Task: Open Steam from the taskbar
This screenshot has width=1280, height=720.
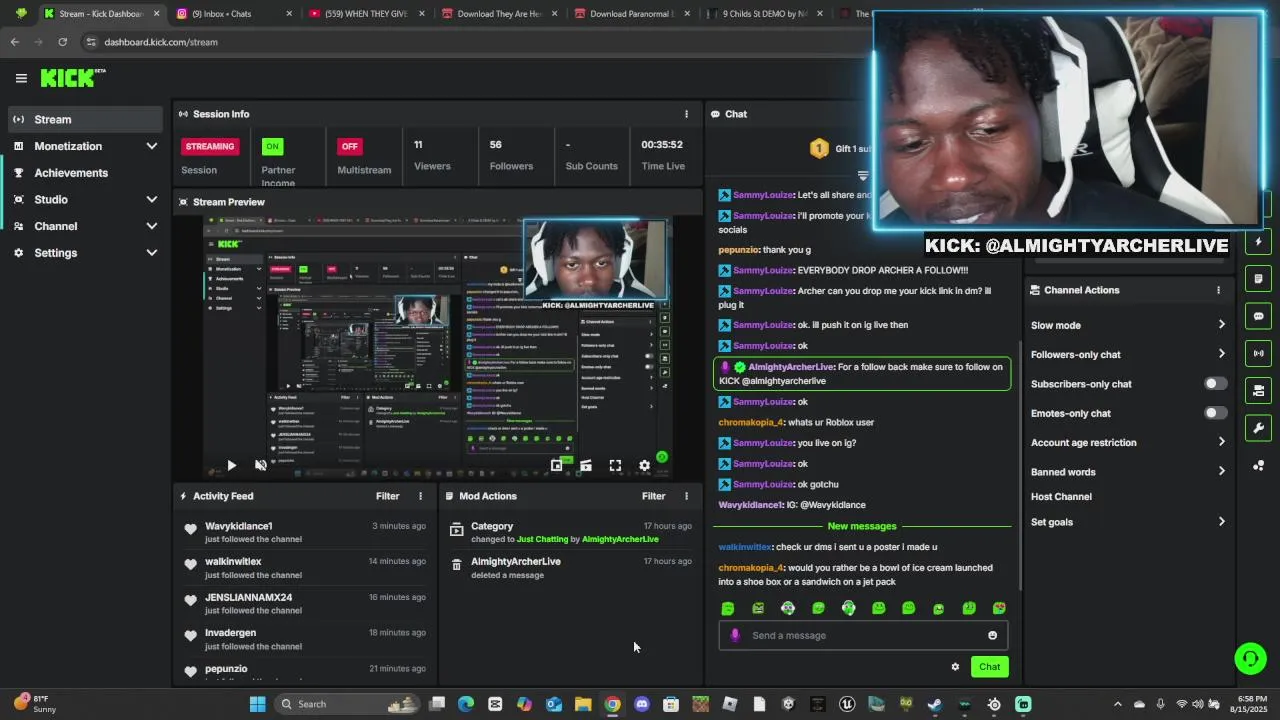Action: click(935, 704)
